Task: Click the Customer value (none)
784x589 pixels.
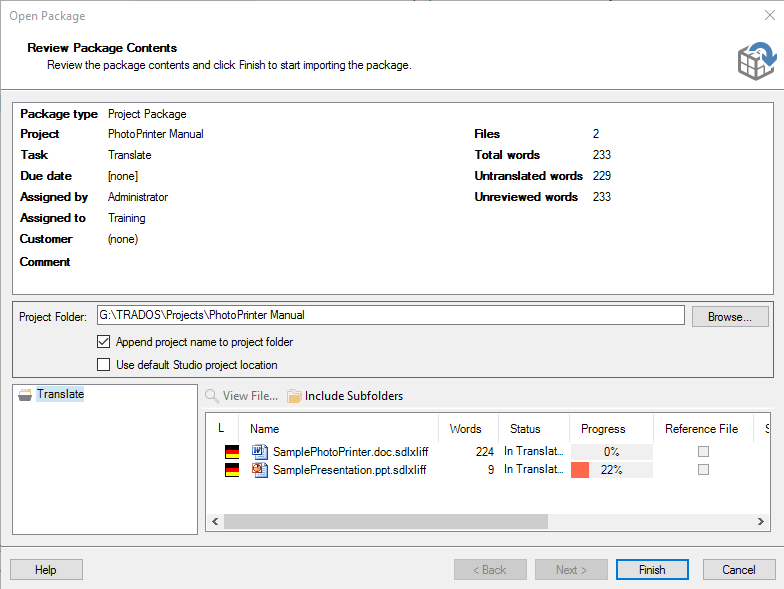Action: 123,239
